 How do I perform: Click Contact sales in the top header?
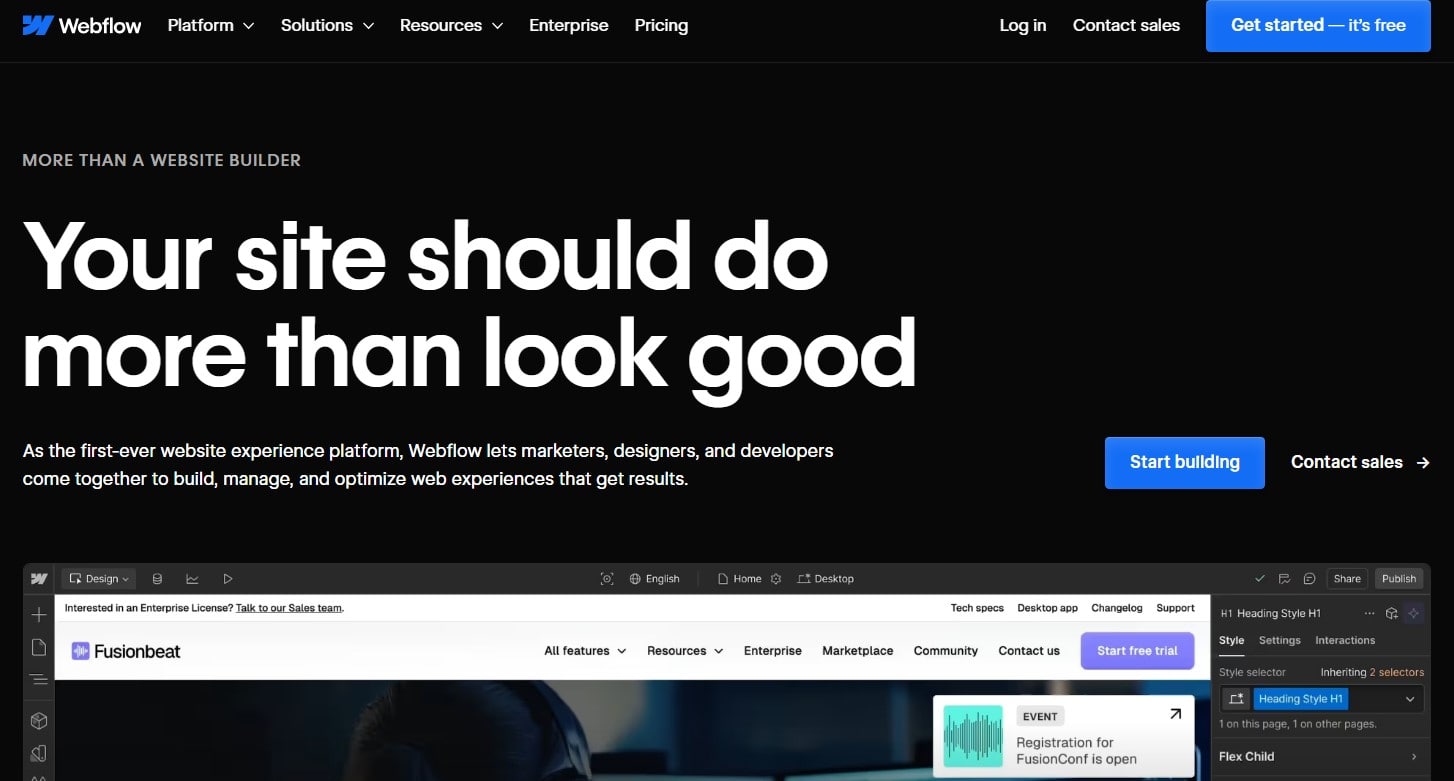tap(1126, 25)
